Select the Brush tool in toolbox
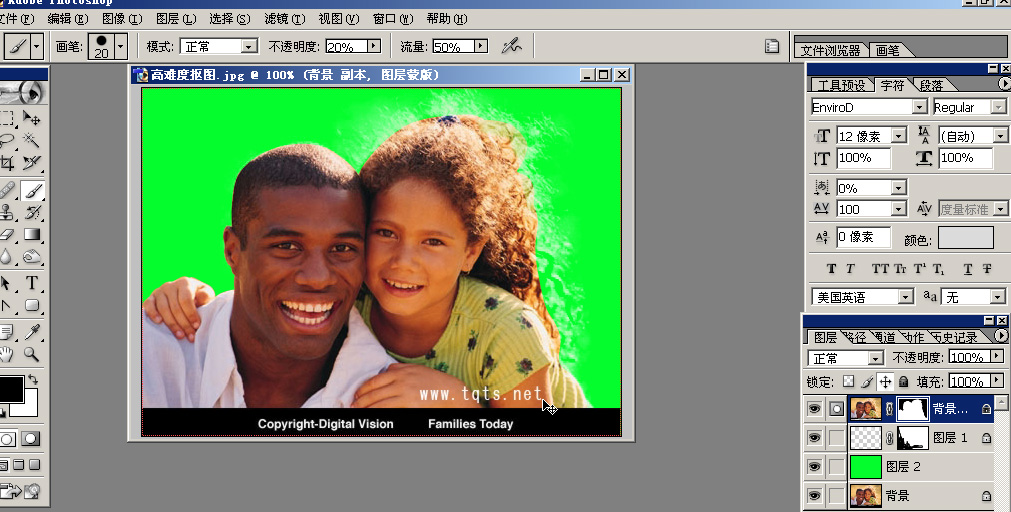Screen dimensions: 1011x512 (32, 190)
